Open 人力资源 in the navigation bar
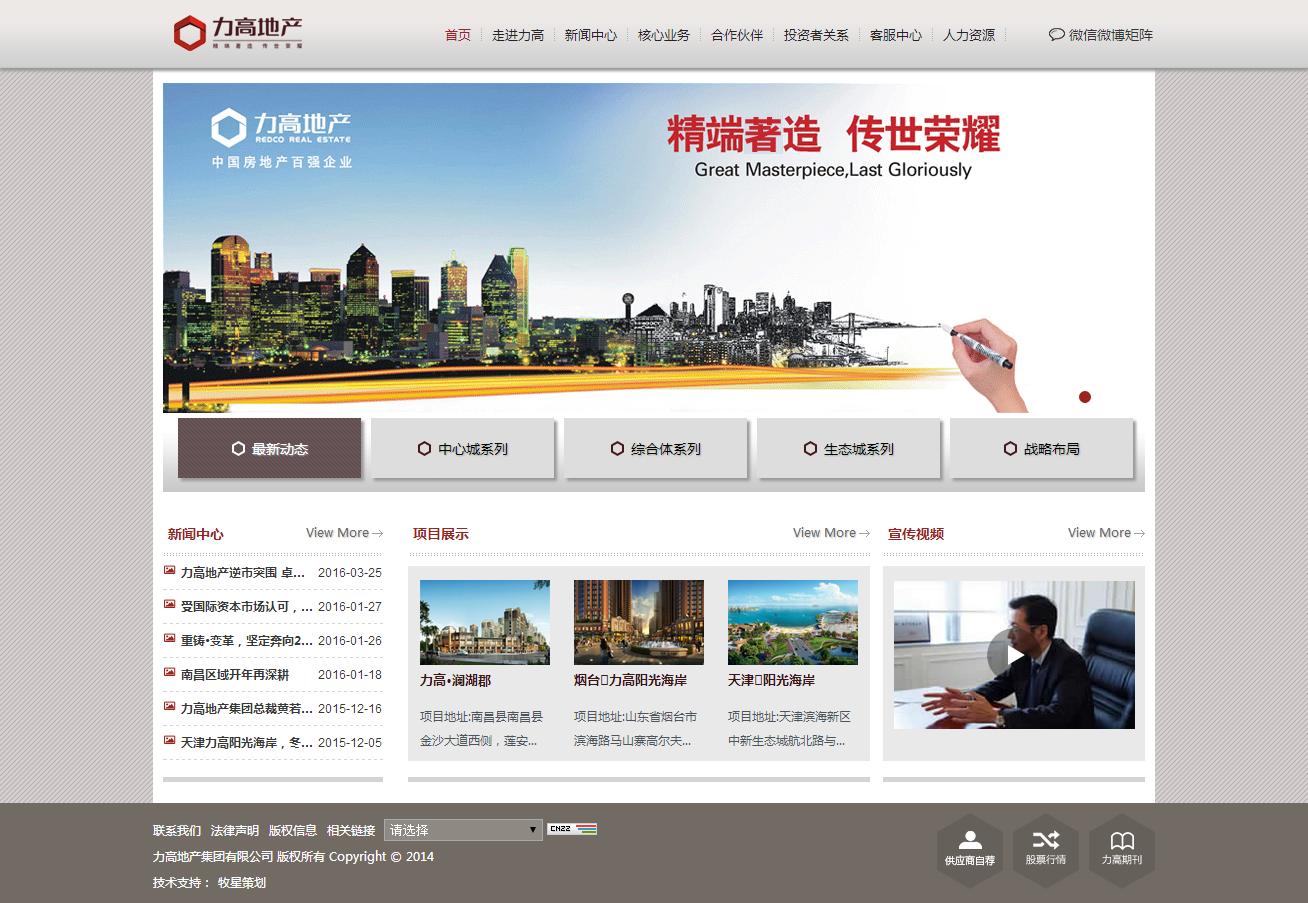This screenshot has height=903, width=1308. (x=969, y=35)
